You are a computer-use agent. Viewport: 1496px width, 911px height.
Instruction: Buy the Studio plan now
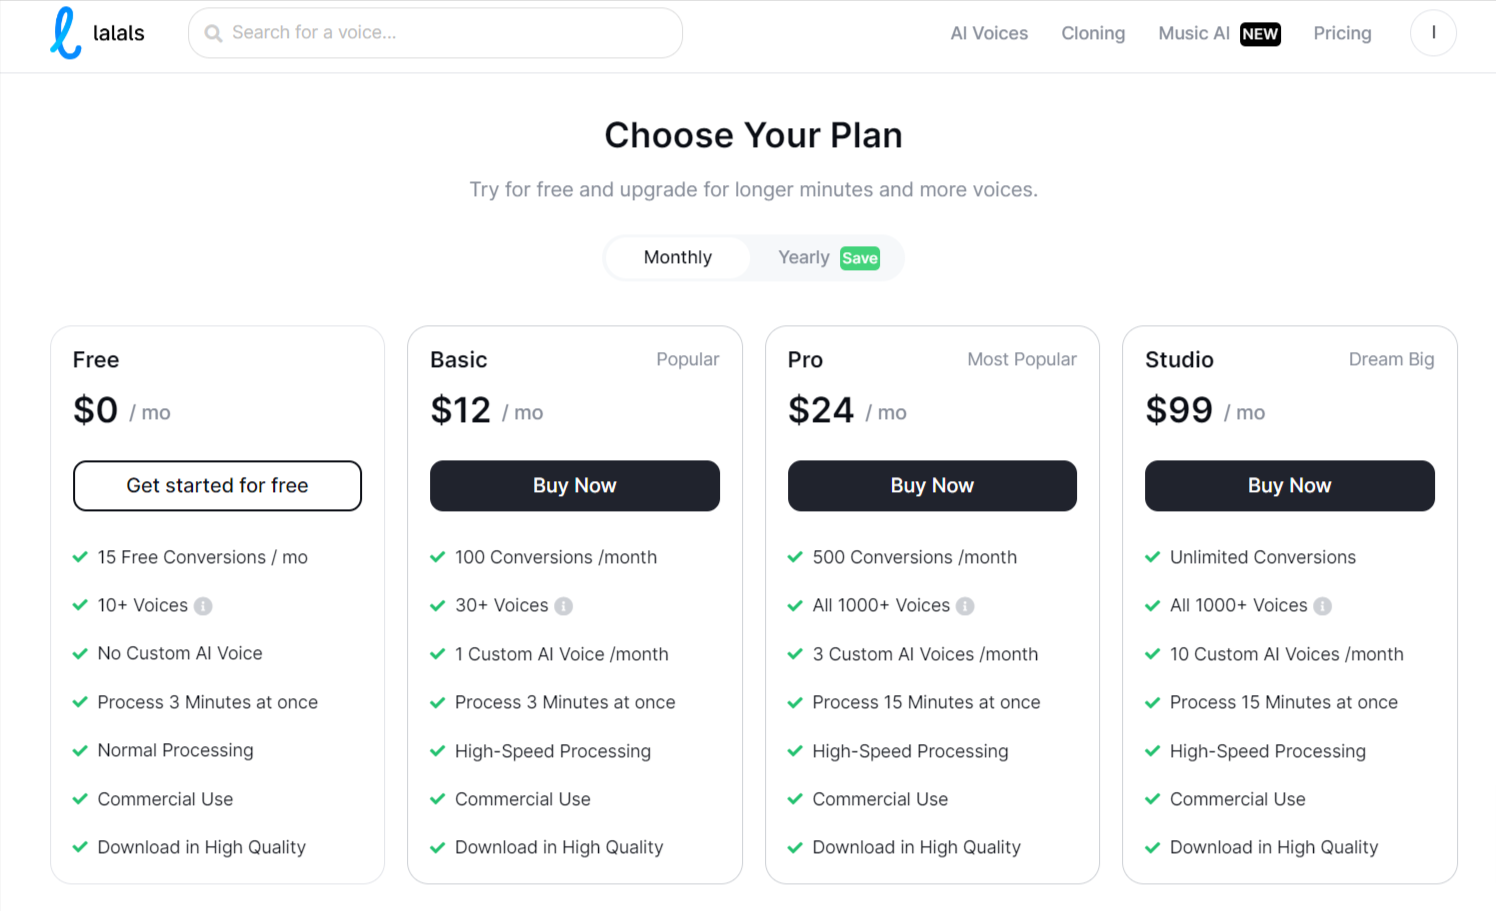coord(1289,486)
